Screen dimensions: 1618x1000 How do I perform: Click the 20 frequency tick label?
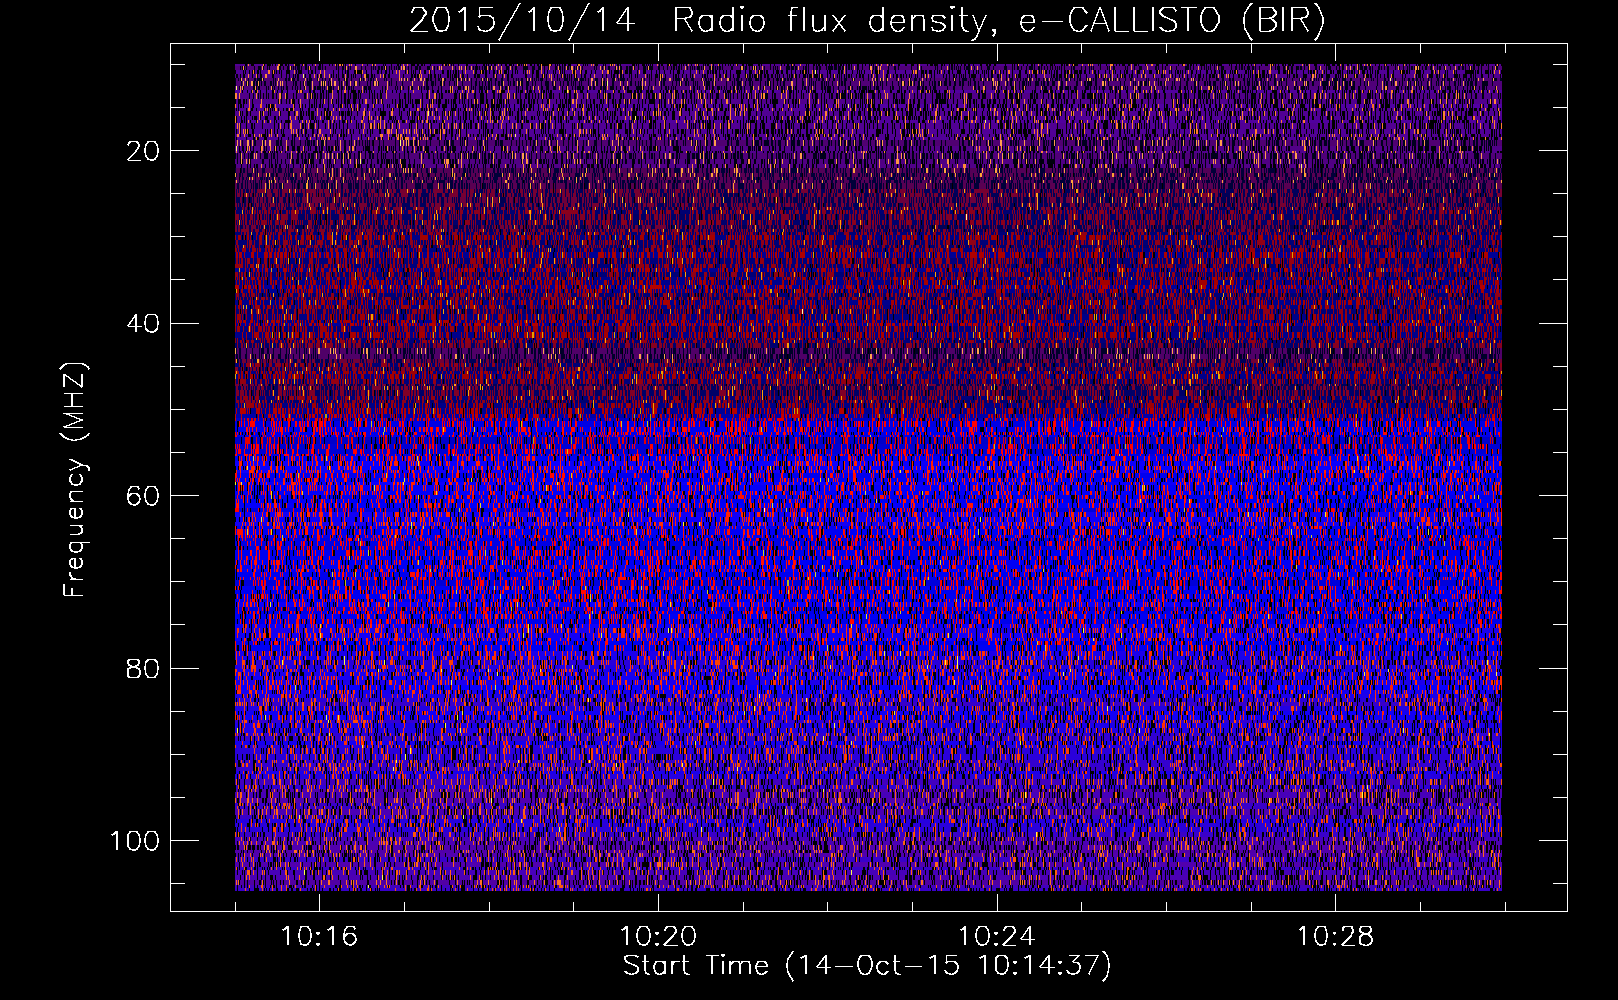pyautogui.click(x=144, y=151)
